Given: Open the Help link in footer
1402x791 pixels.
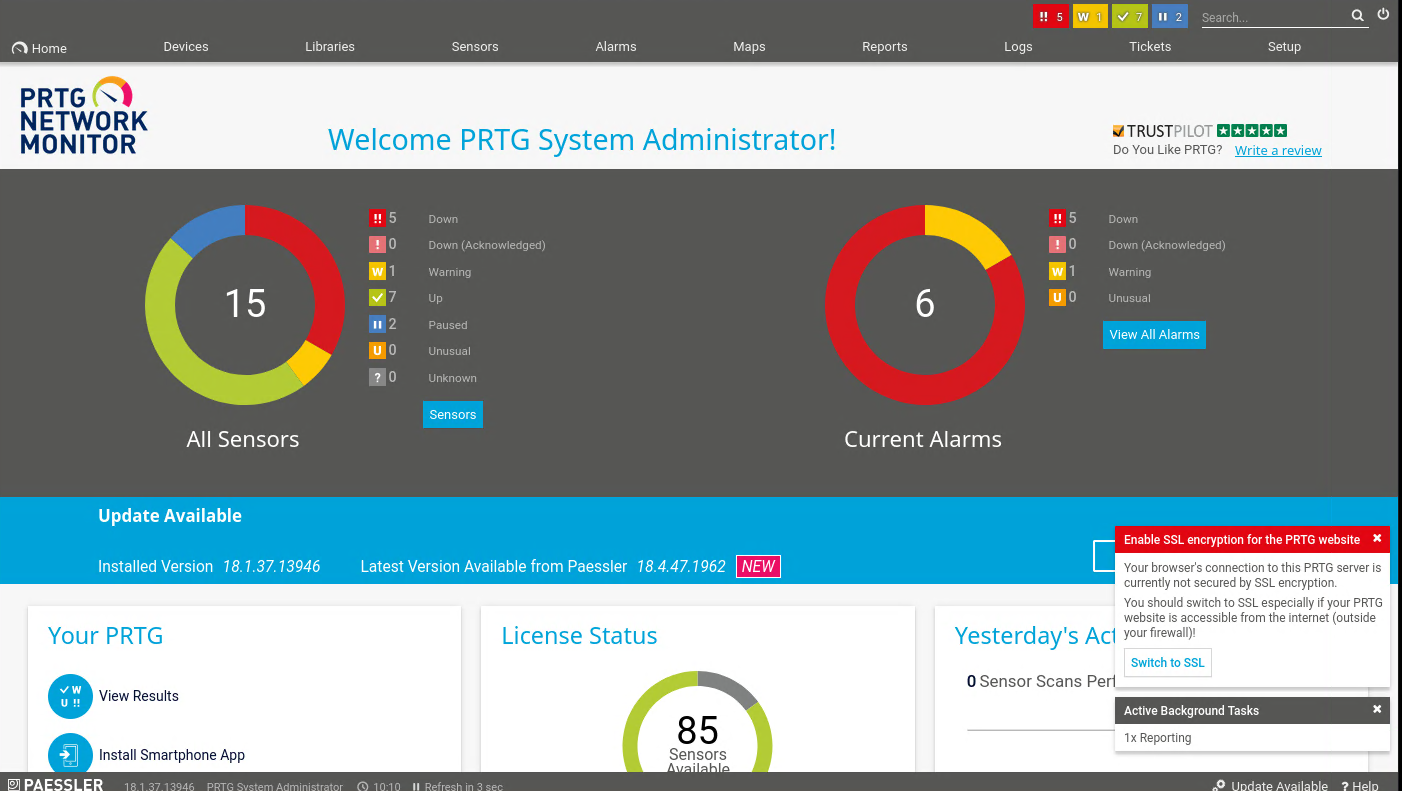Looking at the screenshot, I should [1360, 786].
